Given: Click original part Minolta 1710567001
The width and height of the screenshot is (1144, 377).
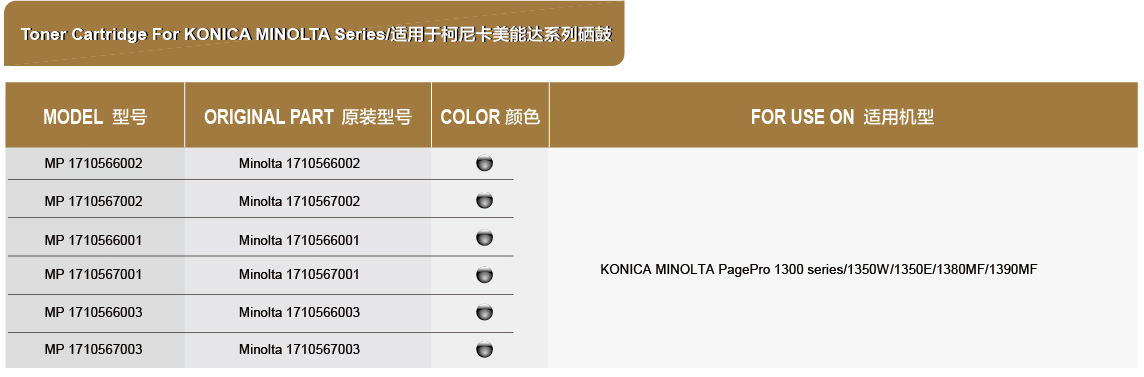Looking at the screenshot, I should [x=299, y=274].
